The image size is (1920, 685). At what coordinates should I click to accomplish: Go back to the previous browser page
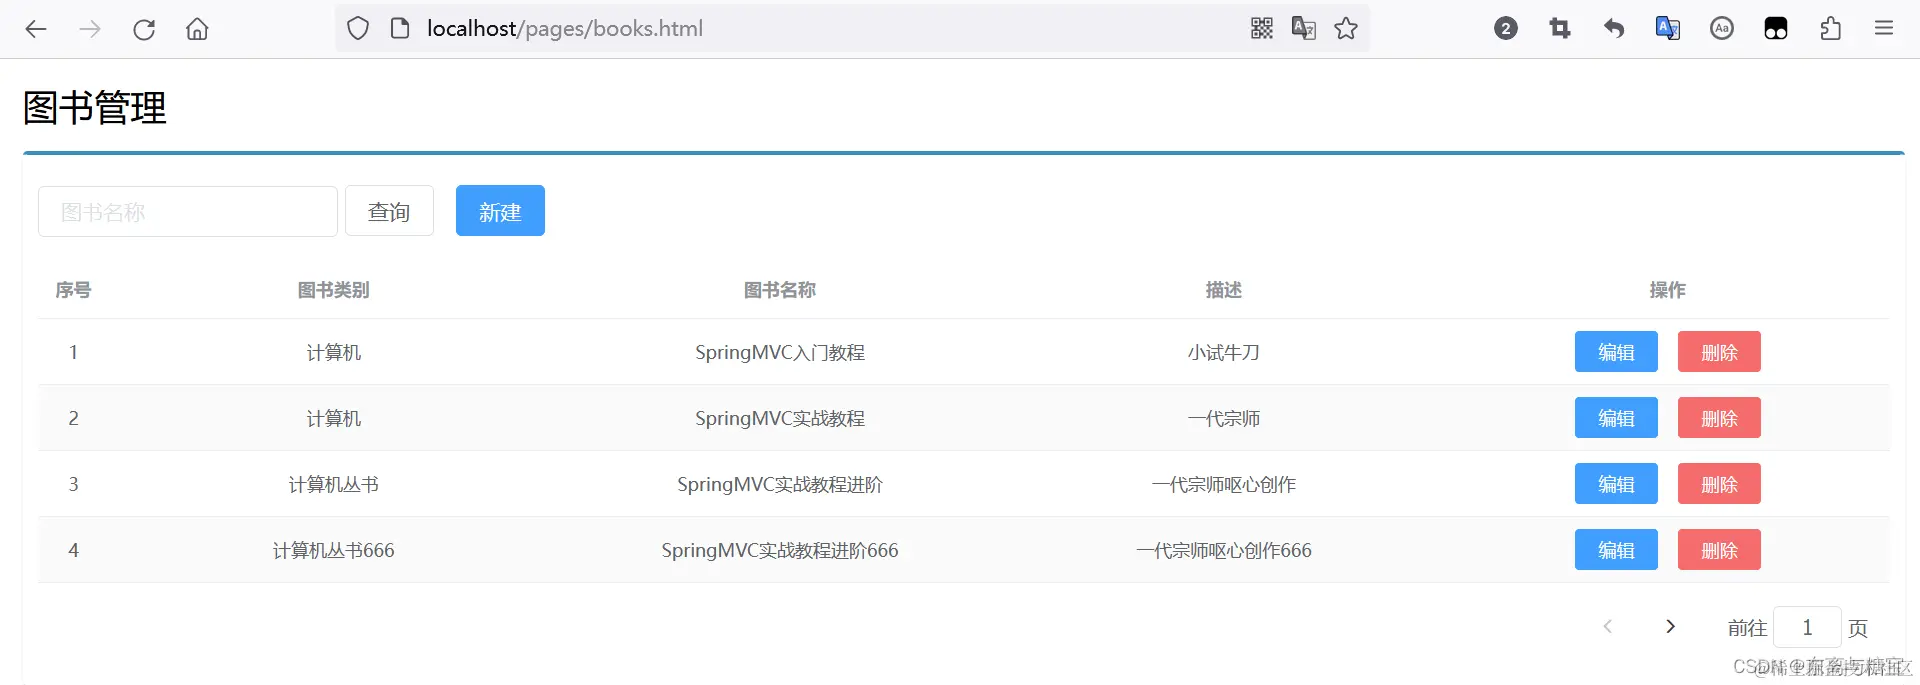click(x=36, y=29)
